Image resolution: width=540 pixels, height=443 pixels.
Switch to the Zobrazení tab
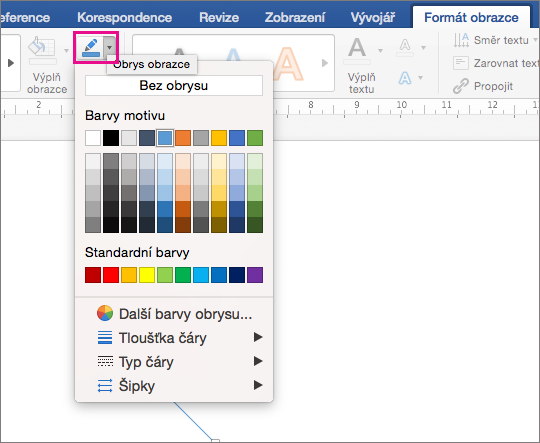pyautogui.click(x=295, y=18)
